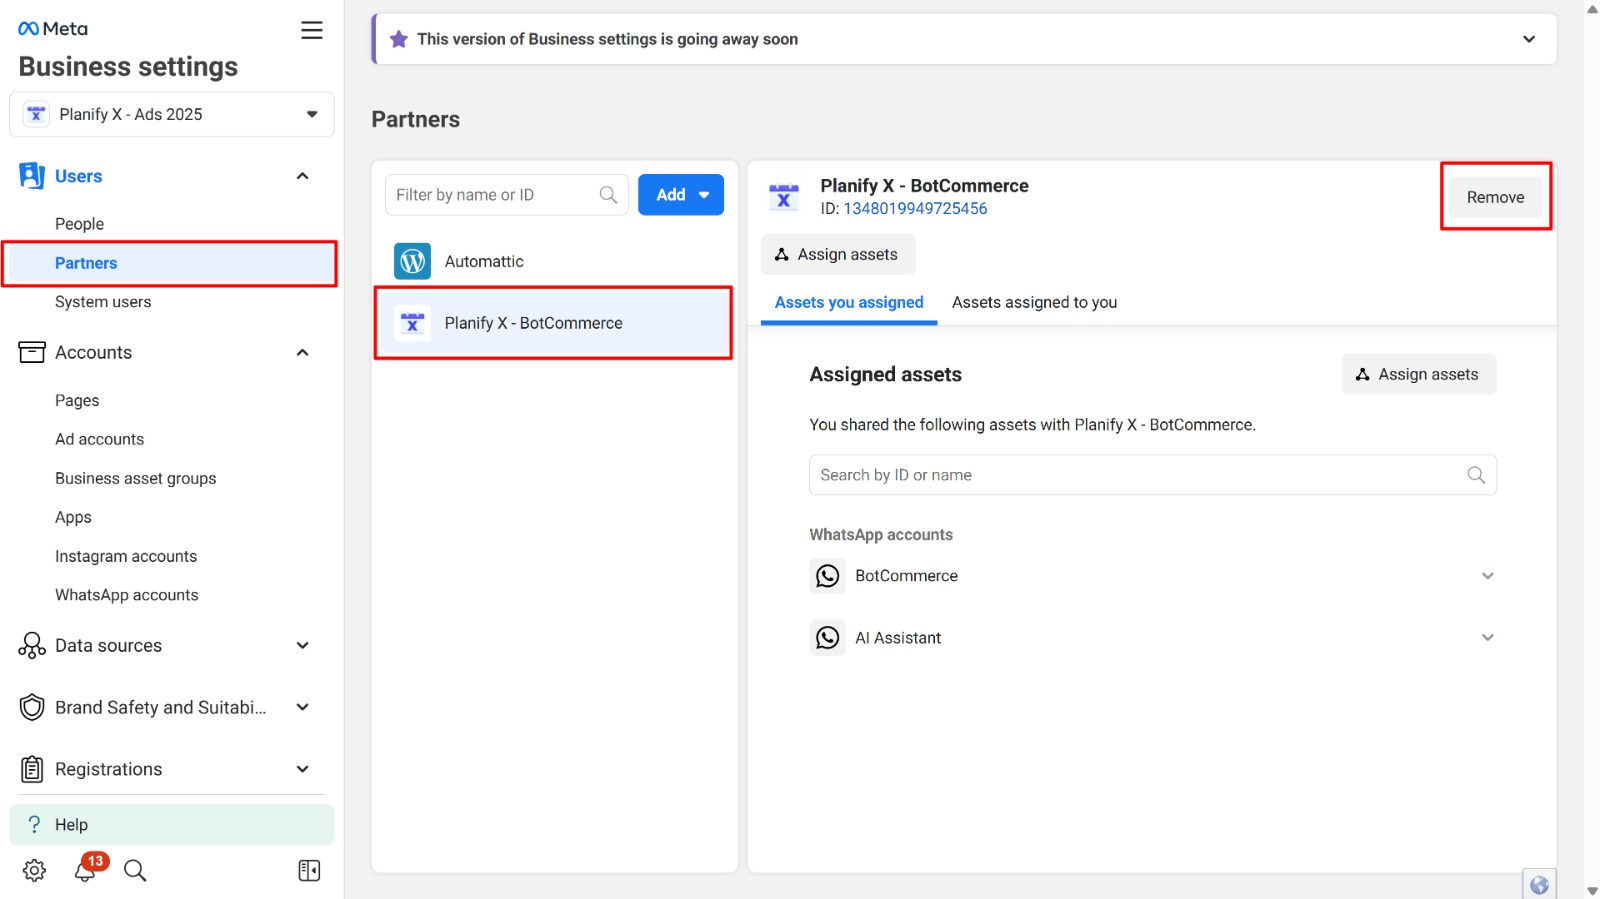Switch to Assets assigned to you tab
Screen dimensions: 1600x899
coord(1034,303)
